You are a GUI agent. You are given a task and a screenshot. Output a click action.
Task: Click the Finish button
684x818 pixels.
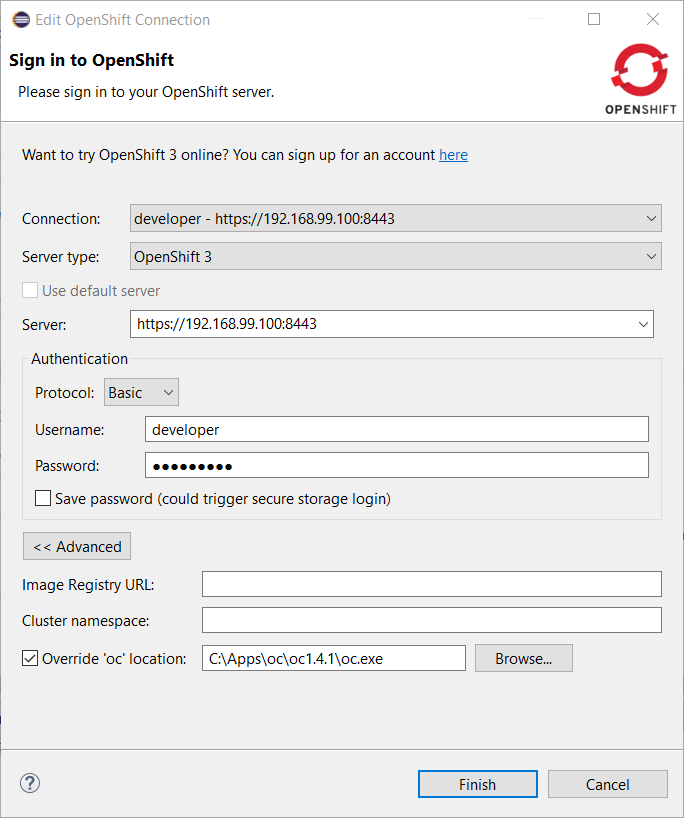(477, 784)
